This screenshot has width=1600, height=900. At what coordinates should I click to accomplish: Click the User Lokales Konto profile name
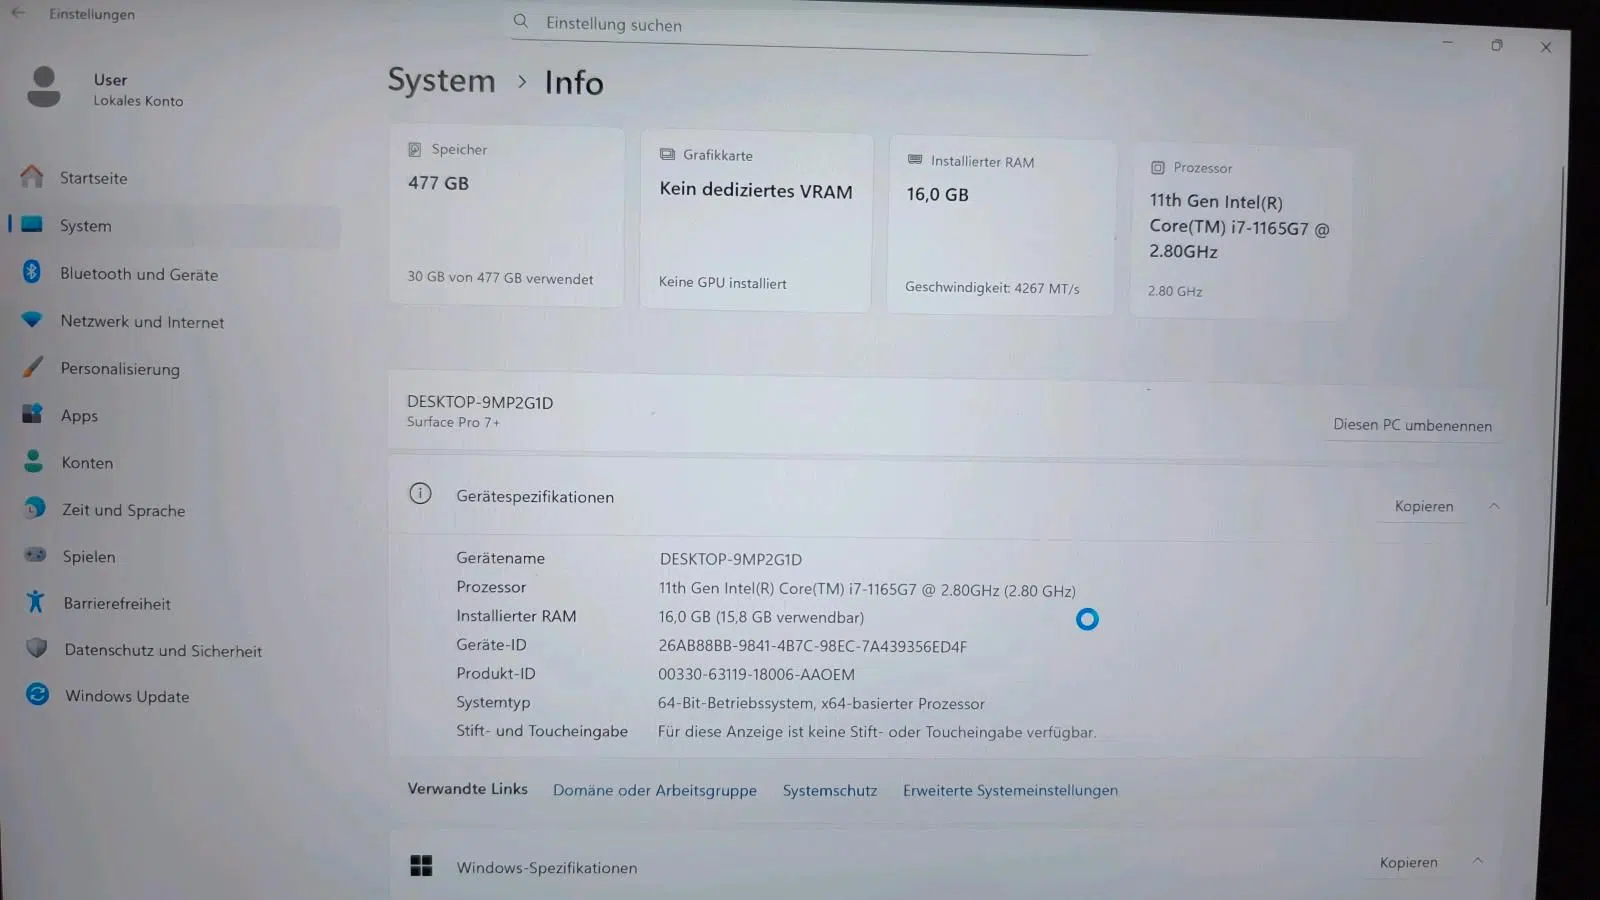[x=138, y=89]
